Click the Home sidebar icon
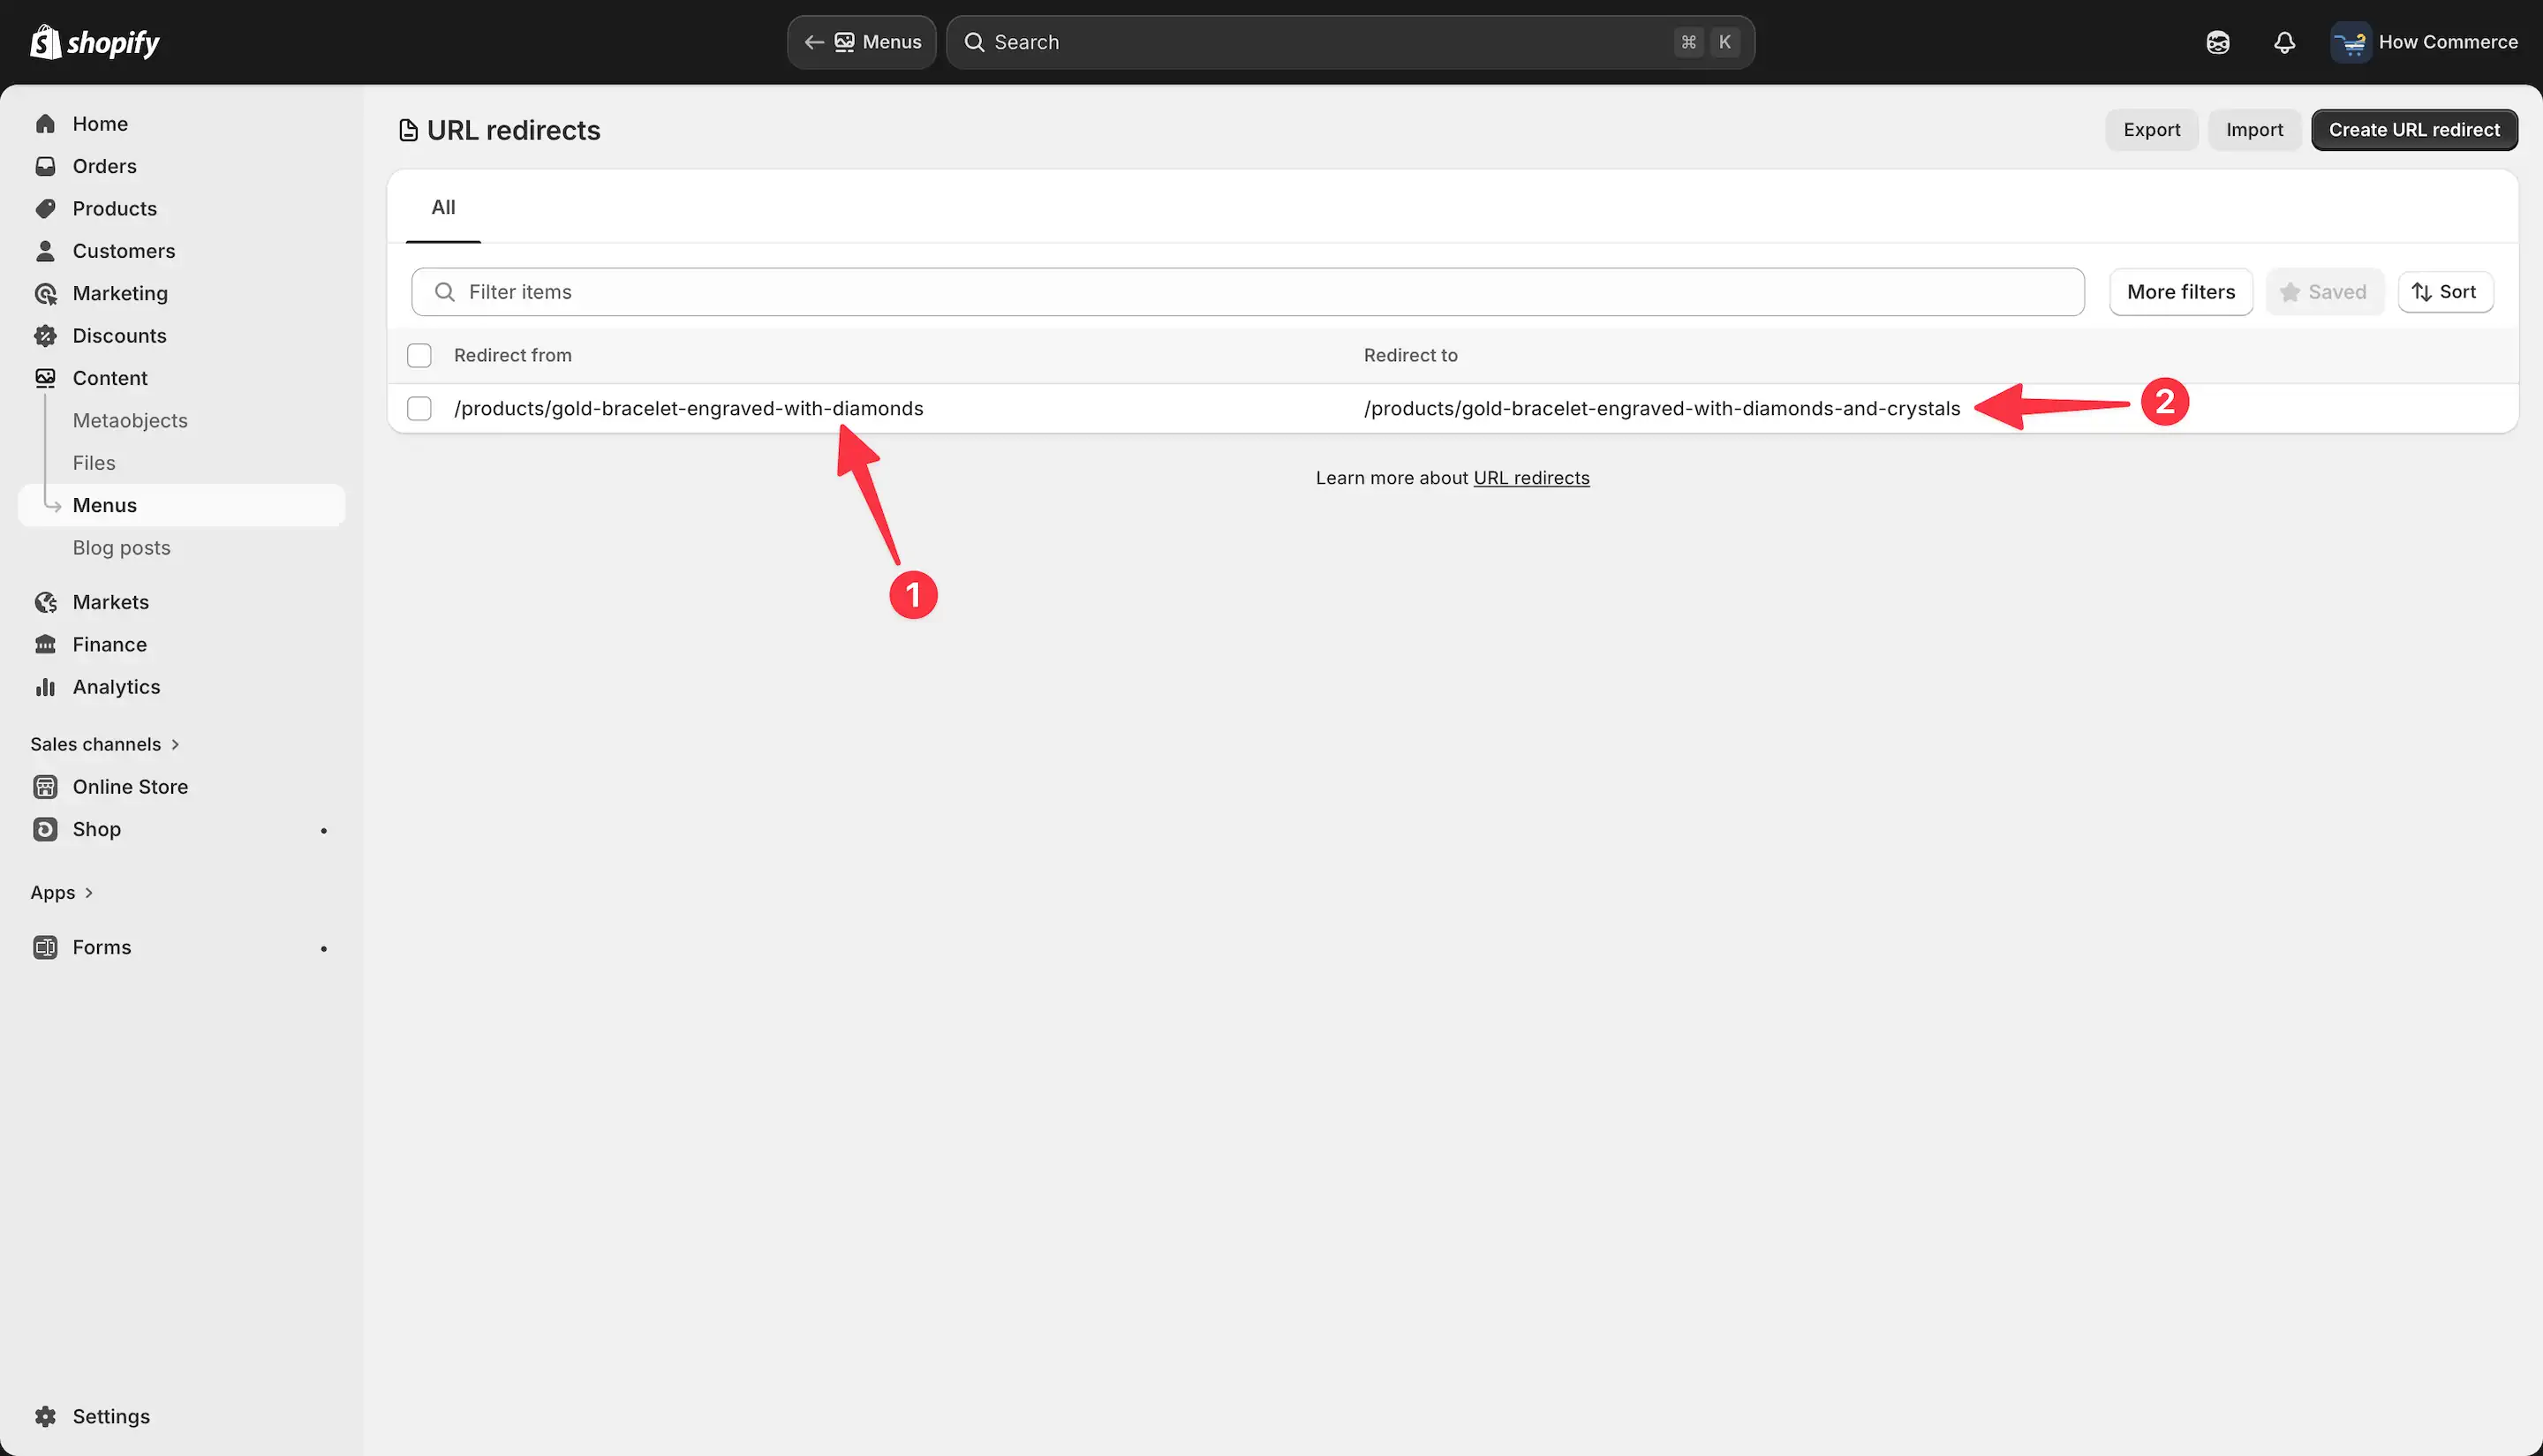The image size is (2543, 1456). click(45, 124)
